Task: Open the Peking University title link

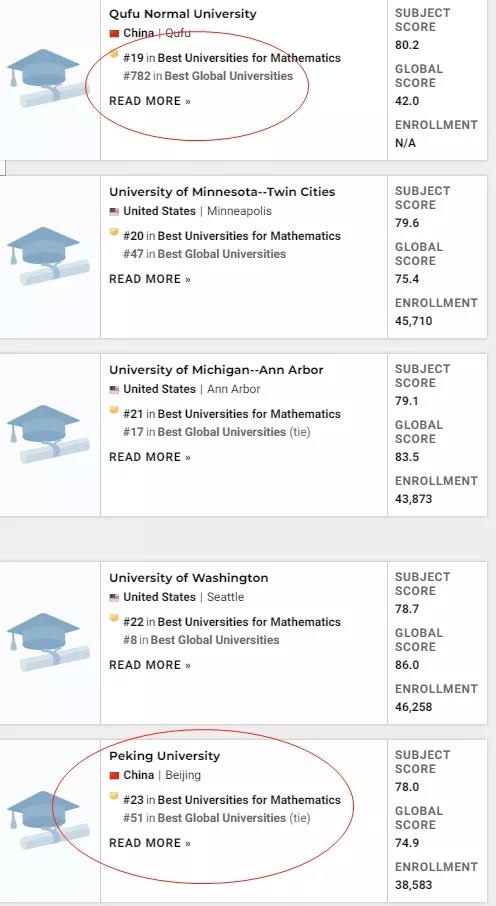Action: (165, 756)
